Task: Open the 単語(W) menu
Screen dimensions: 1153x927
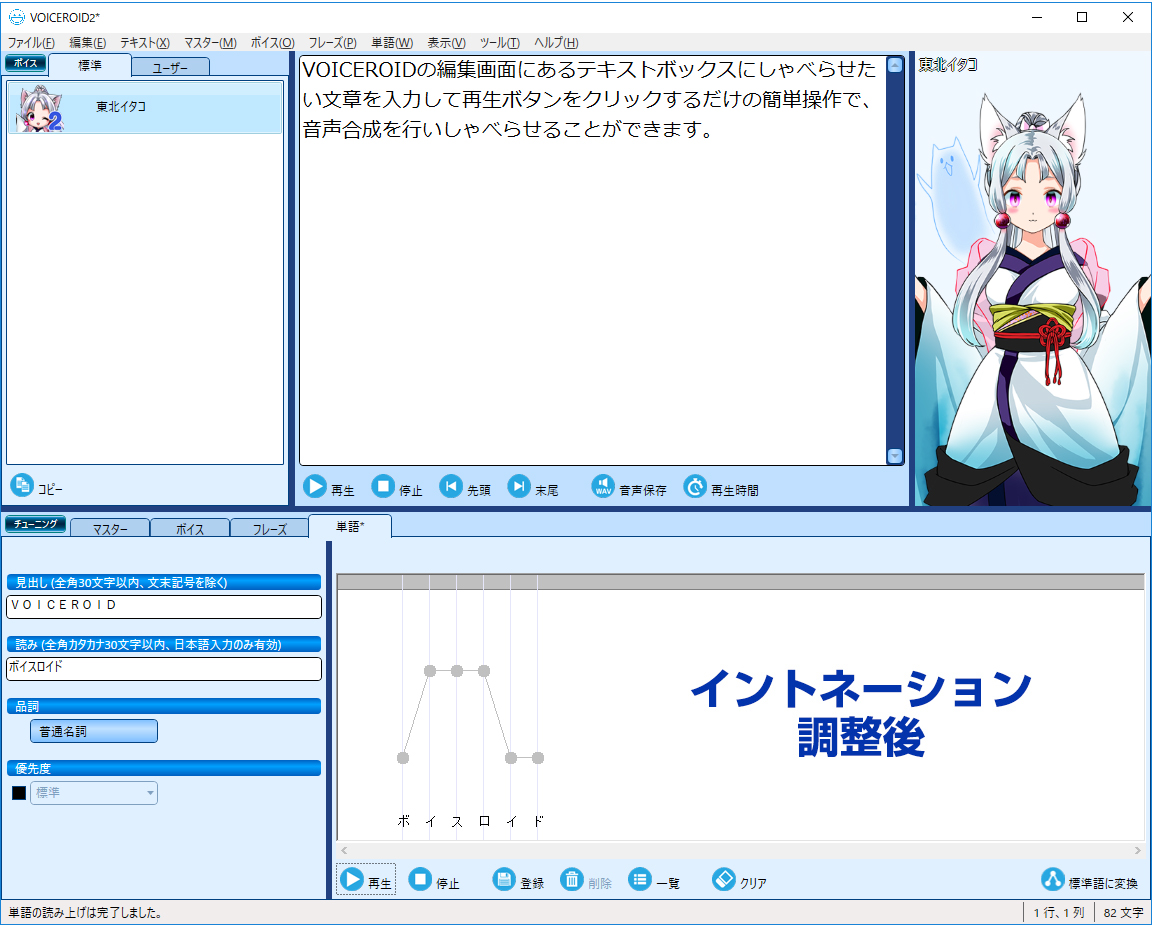Action: [x=392, y=43]
